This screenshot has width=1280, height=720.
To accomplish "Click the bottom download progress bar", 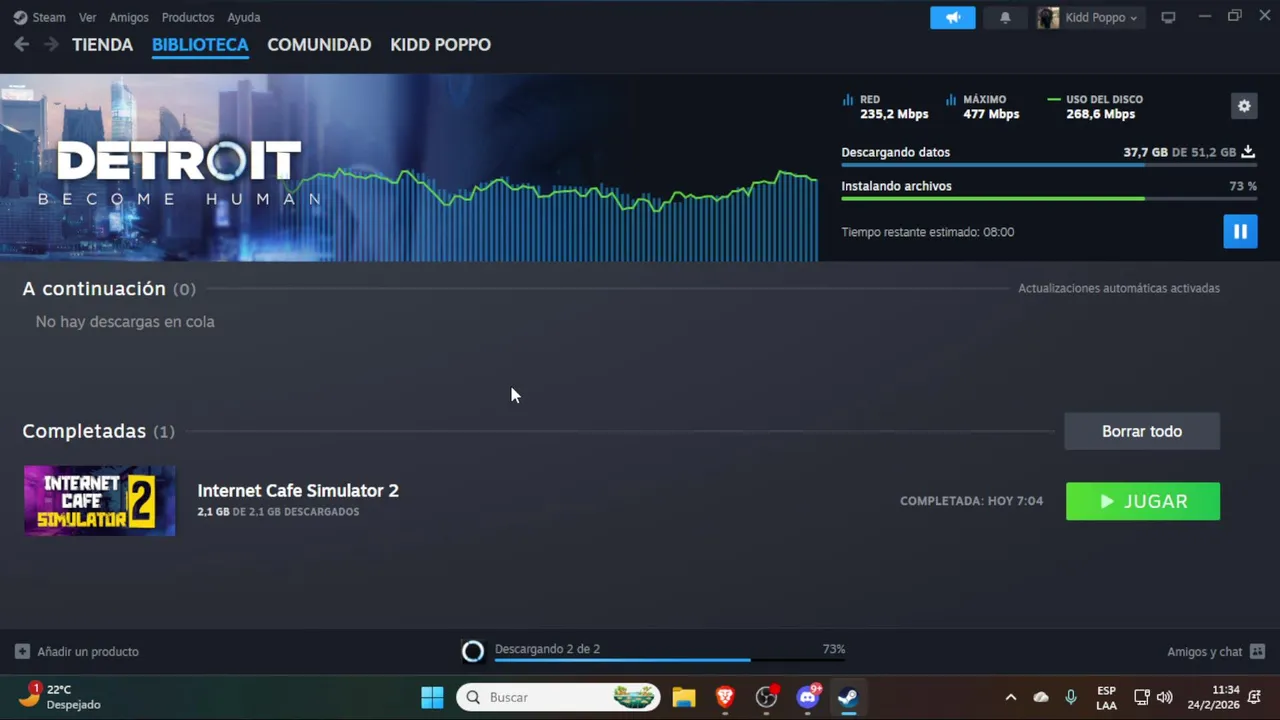I will click(x=670, y=660).
